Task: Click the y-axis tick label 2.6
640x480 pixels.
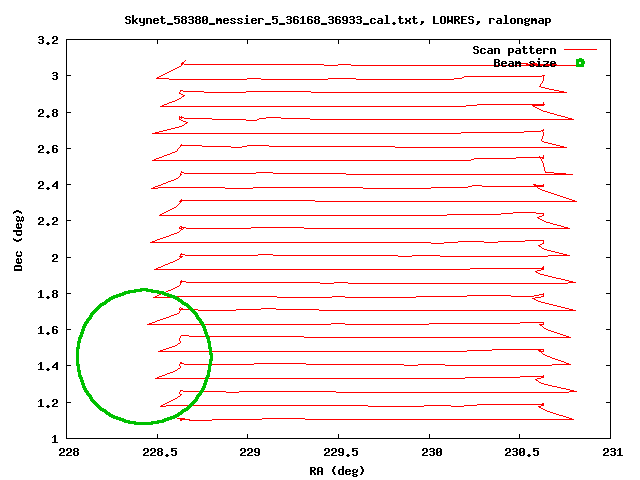Action: [x=48, y=149]
